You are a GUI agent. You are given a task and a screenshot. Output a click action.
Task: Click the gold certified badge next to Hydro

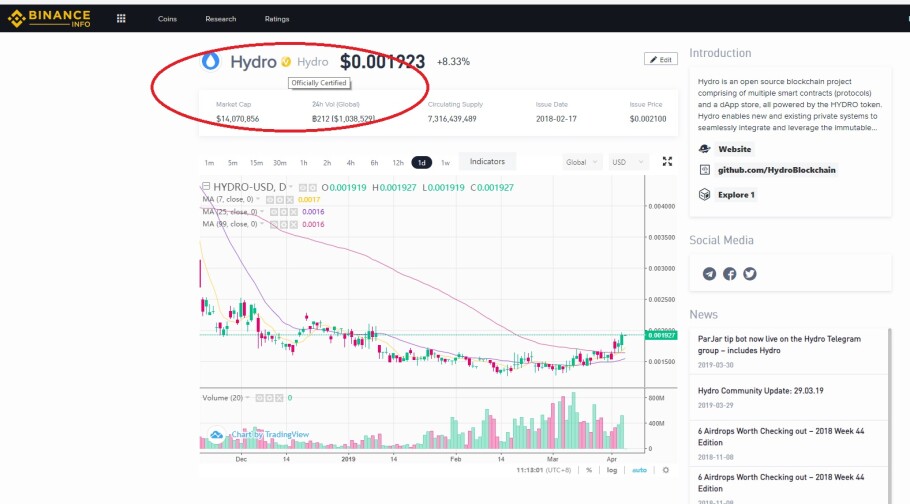pyautogui.click(x=286, y=62)
